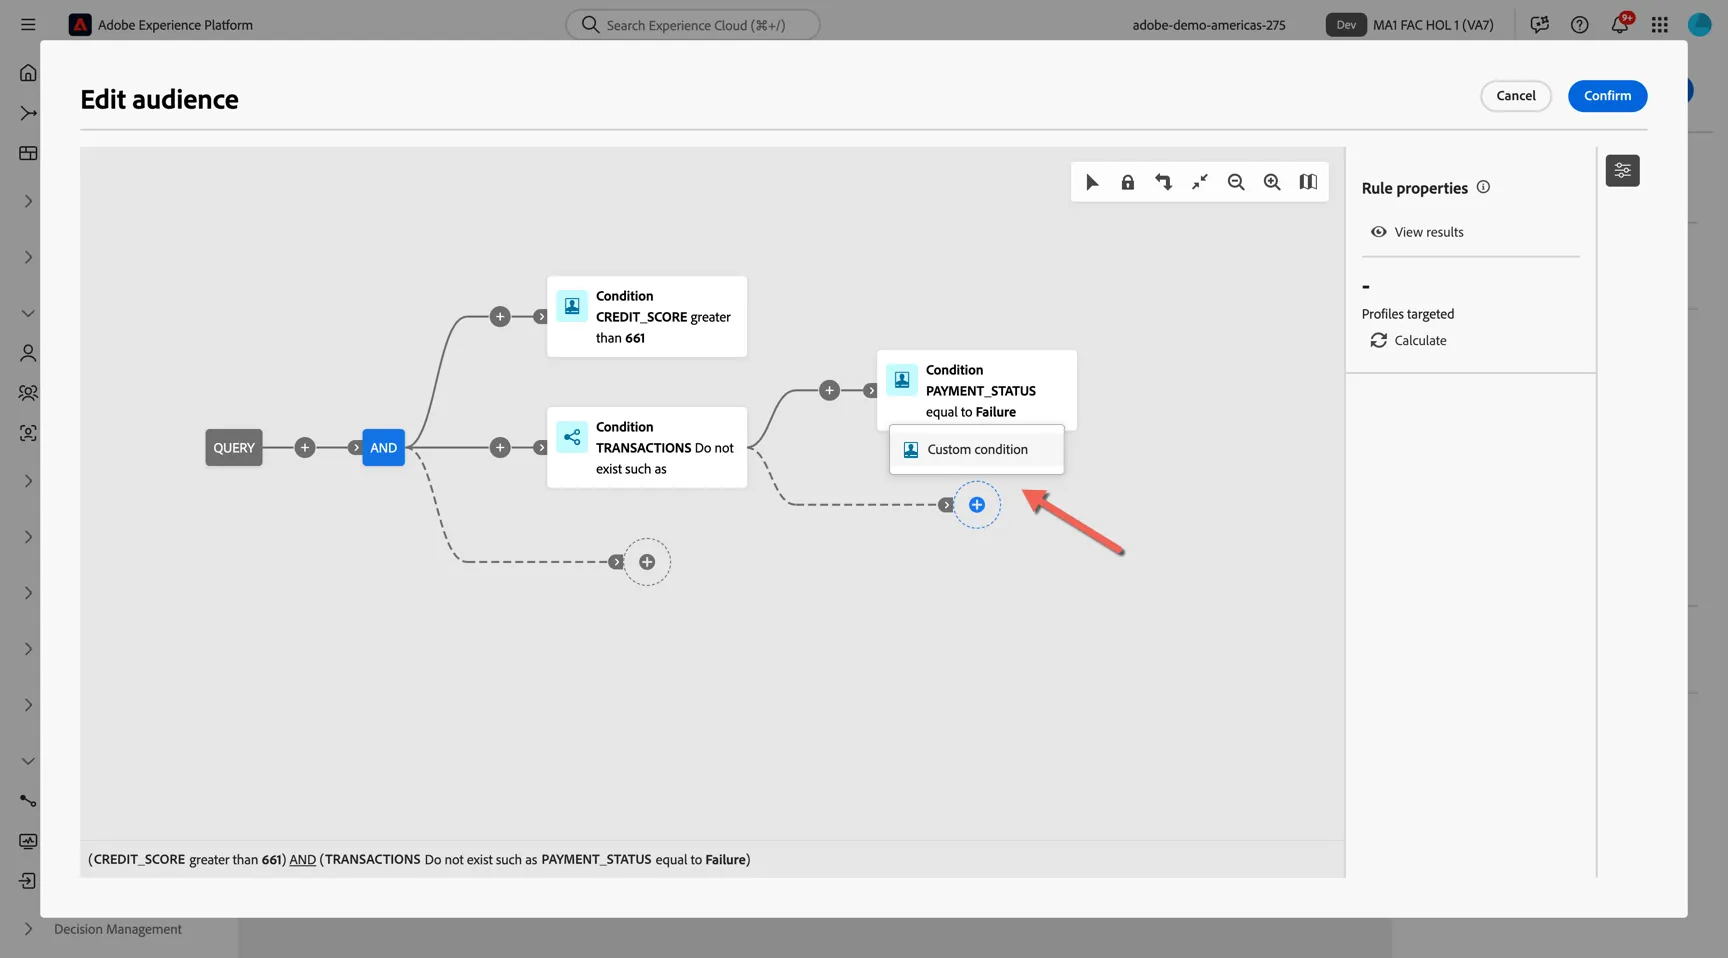Confirm the audience edit

pos(1607,96)
